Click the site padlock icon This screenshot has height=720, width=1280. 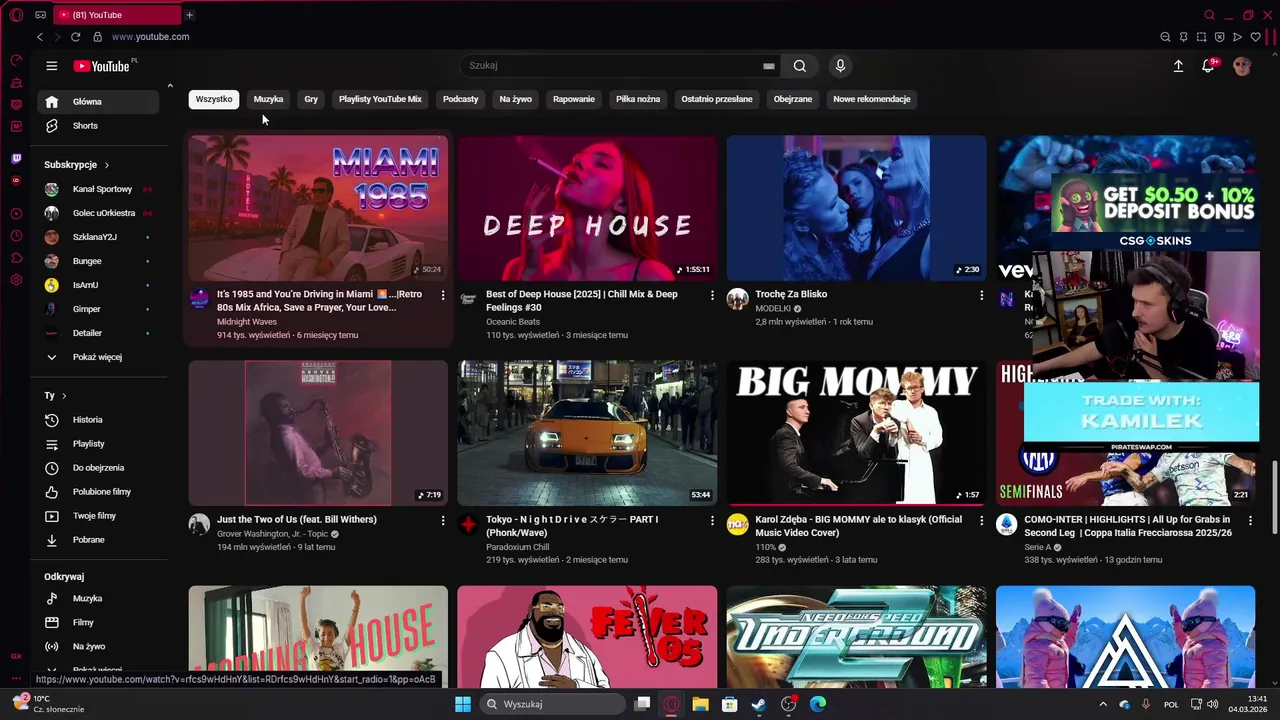click(x=97, y=37)
